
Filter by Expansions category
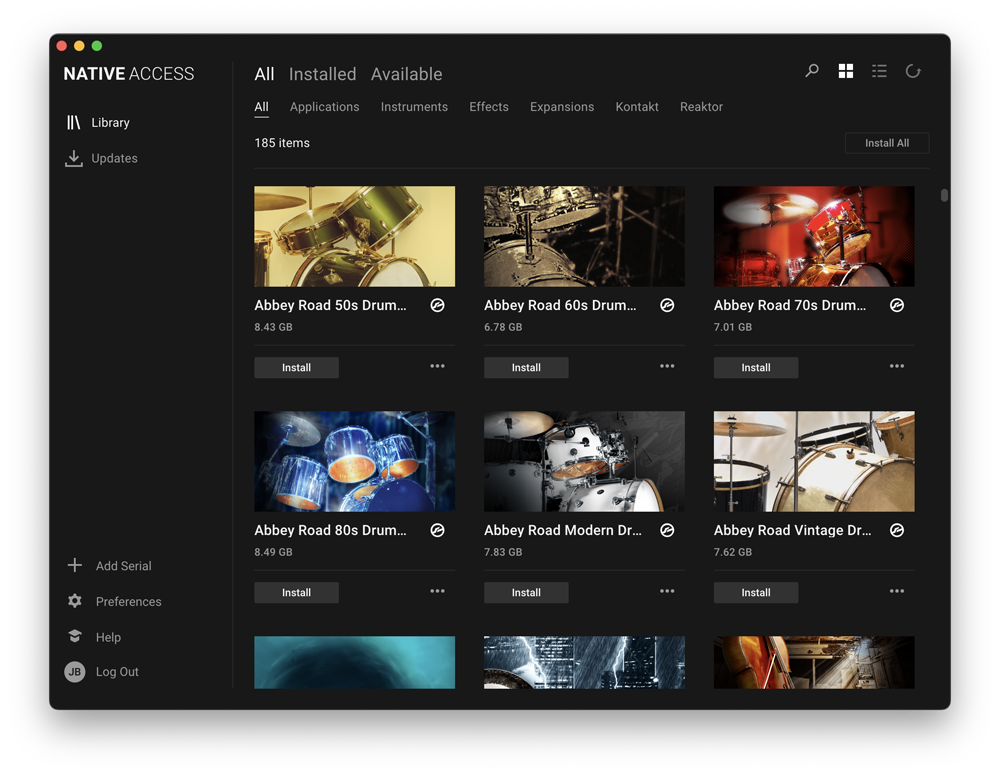pyautogui.click(x=562, y=107)
